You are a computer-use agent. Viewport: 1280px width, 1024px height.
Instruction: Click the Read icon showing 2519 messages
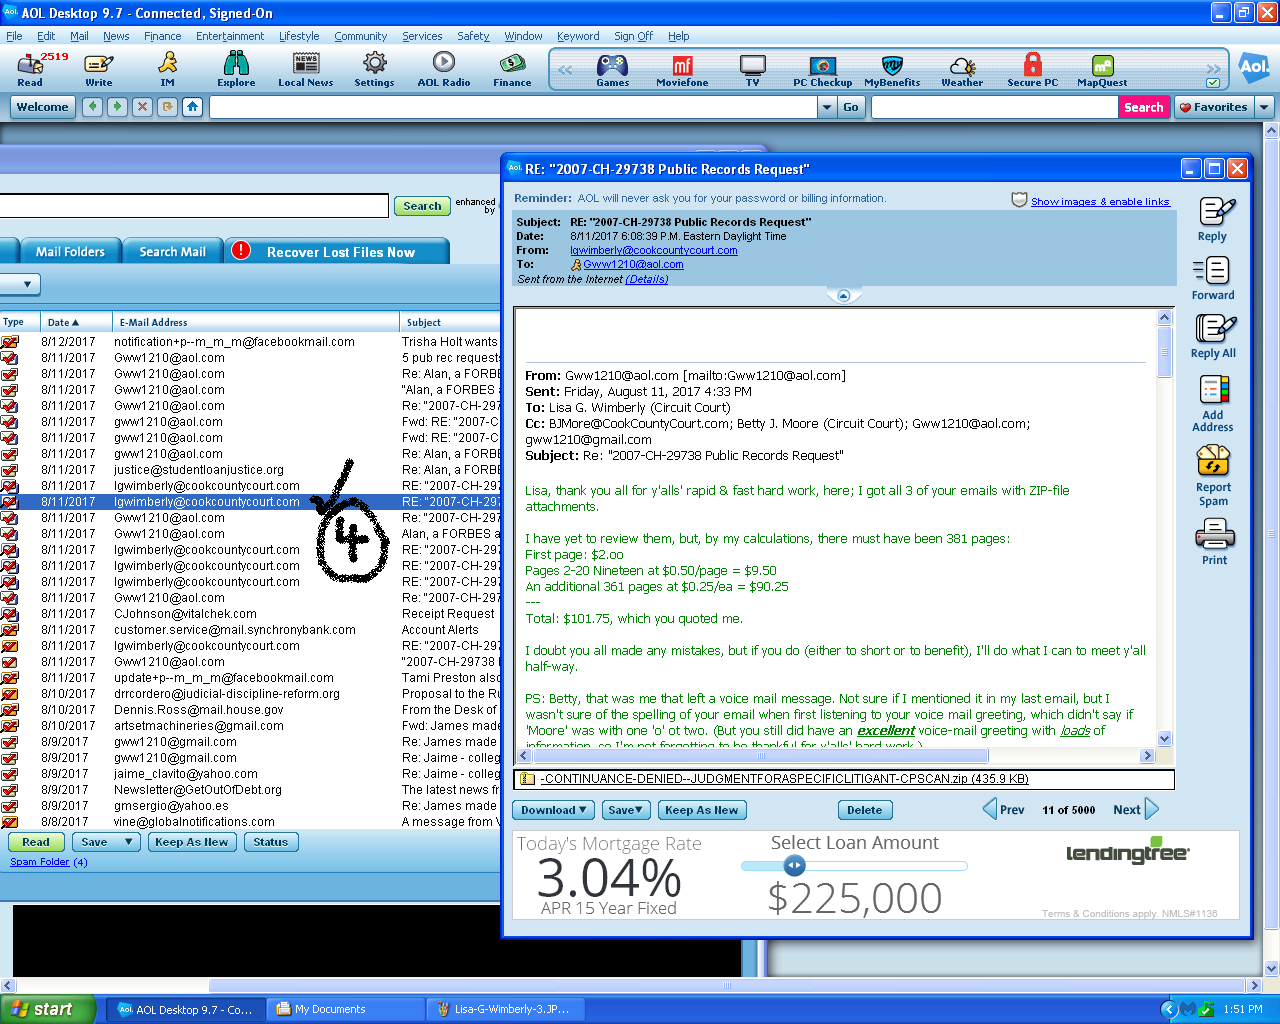[x=29, y=68]
